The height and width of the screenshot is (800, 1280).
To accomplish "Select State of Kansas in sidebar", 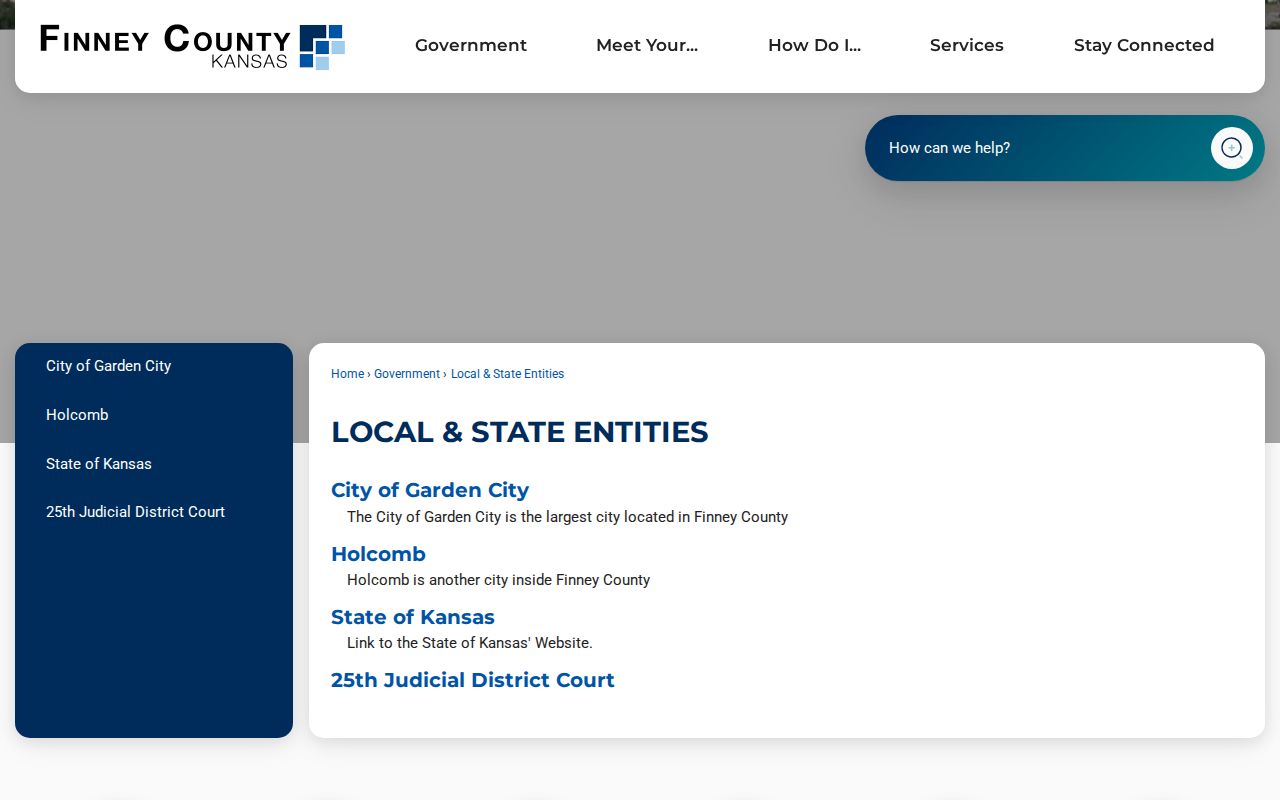I will [154, 464].
